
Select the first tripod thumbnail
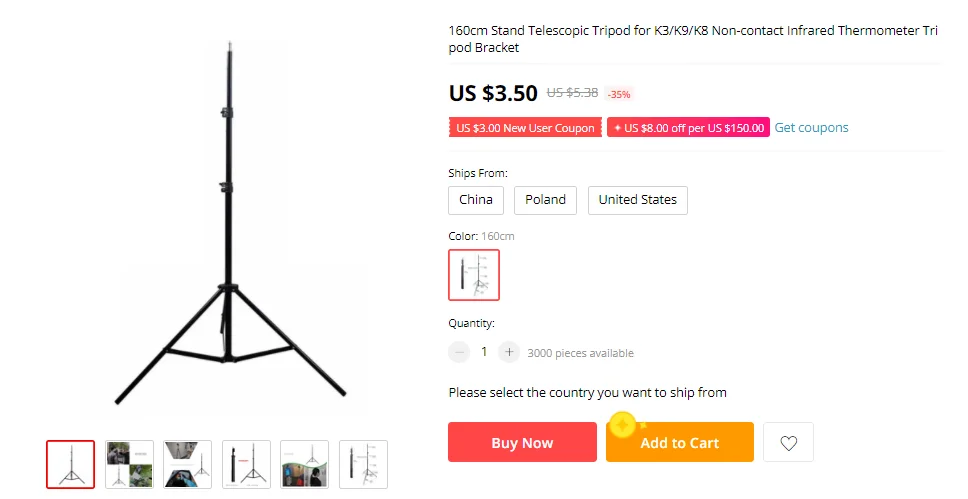click(x=71, y=465)
